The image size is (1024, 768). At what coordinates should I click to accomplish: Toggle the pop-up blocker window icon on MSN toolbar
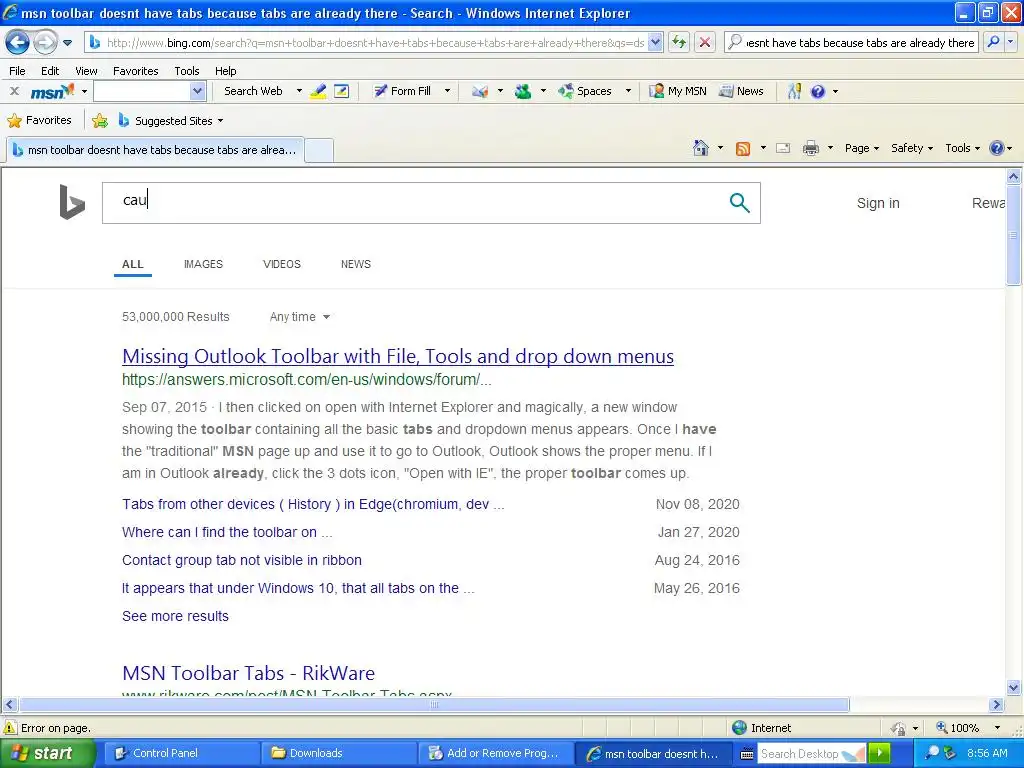[342, 91]
